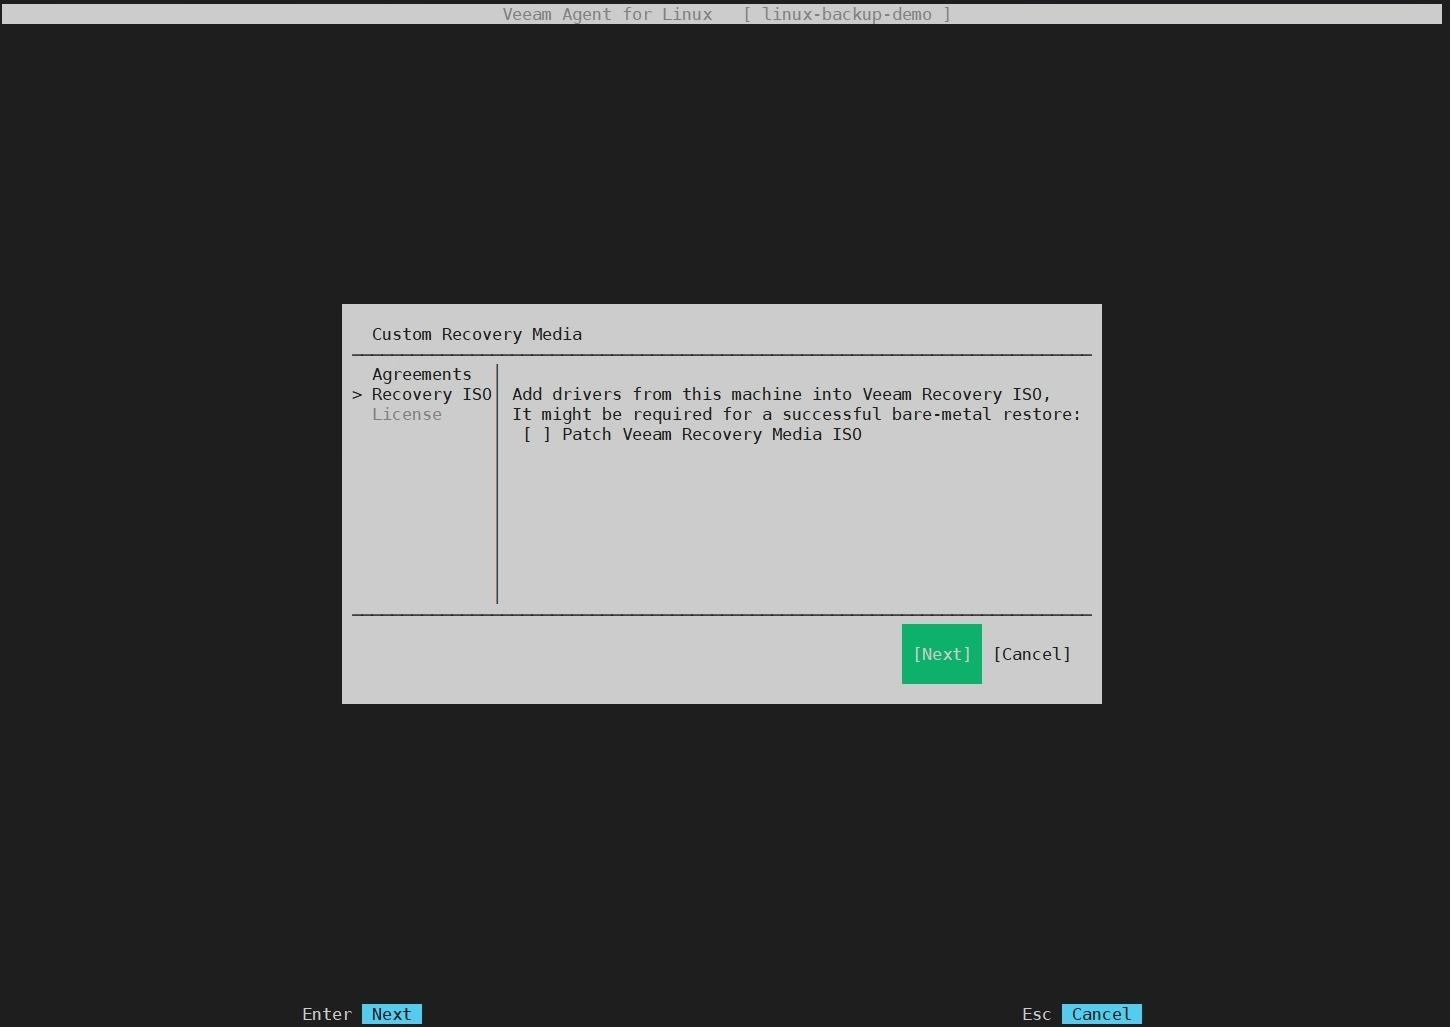Click the 'Patch Veeam Recovery Media ISO' label text
Screen dimensions: 1451x1027
click(711, 434)
